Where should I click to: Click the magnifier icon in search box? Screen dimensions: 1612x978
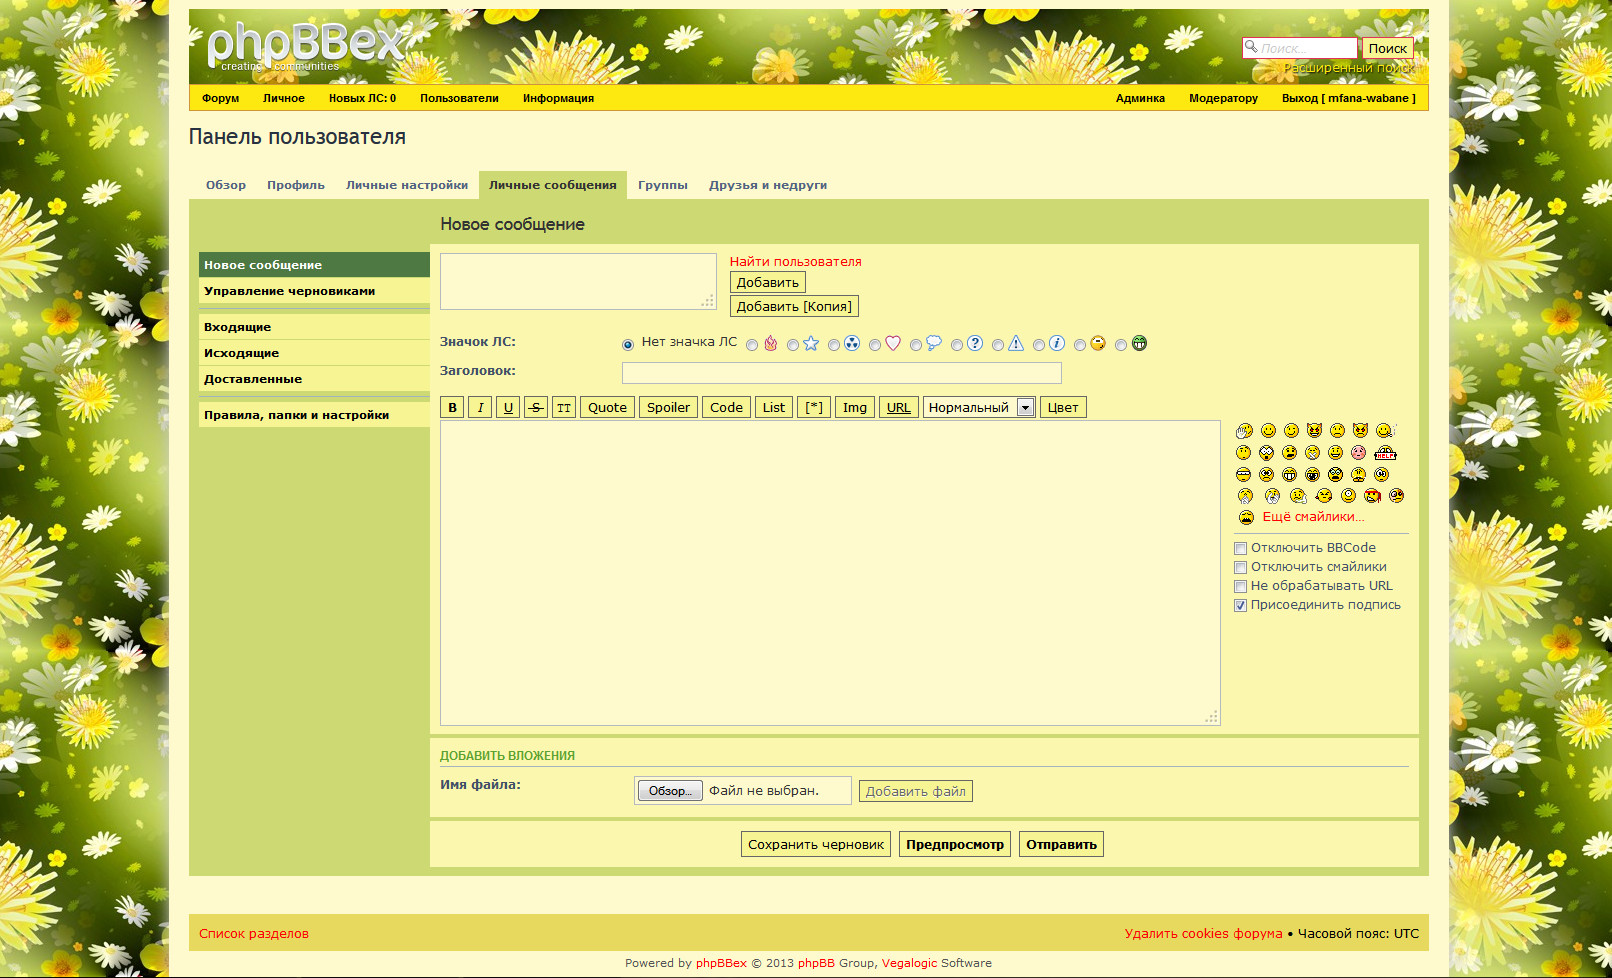click(1250, 47)
